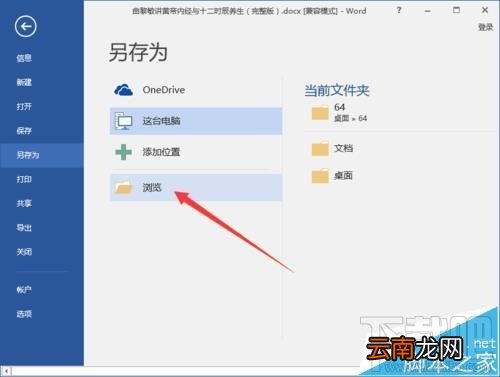Click the This PC computer icon
The height and width of the screenshot is (377, 500).
pyautogui.click(x=123, y=121)
